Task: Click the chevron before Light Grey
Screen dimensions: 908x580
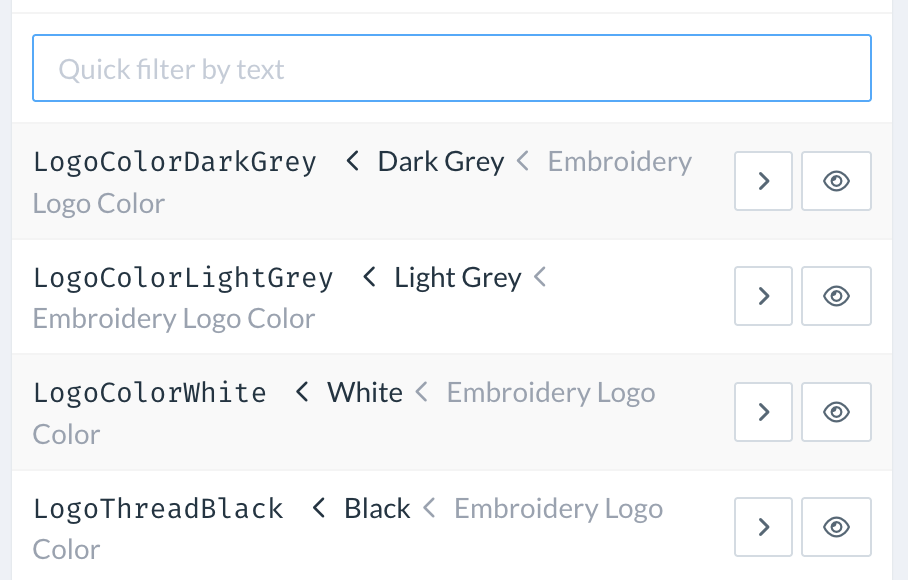Action: coord(369,277)
